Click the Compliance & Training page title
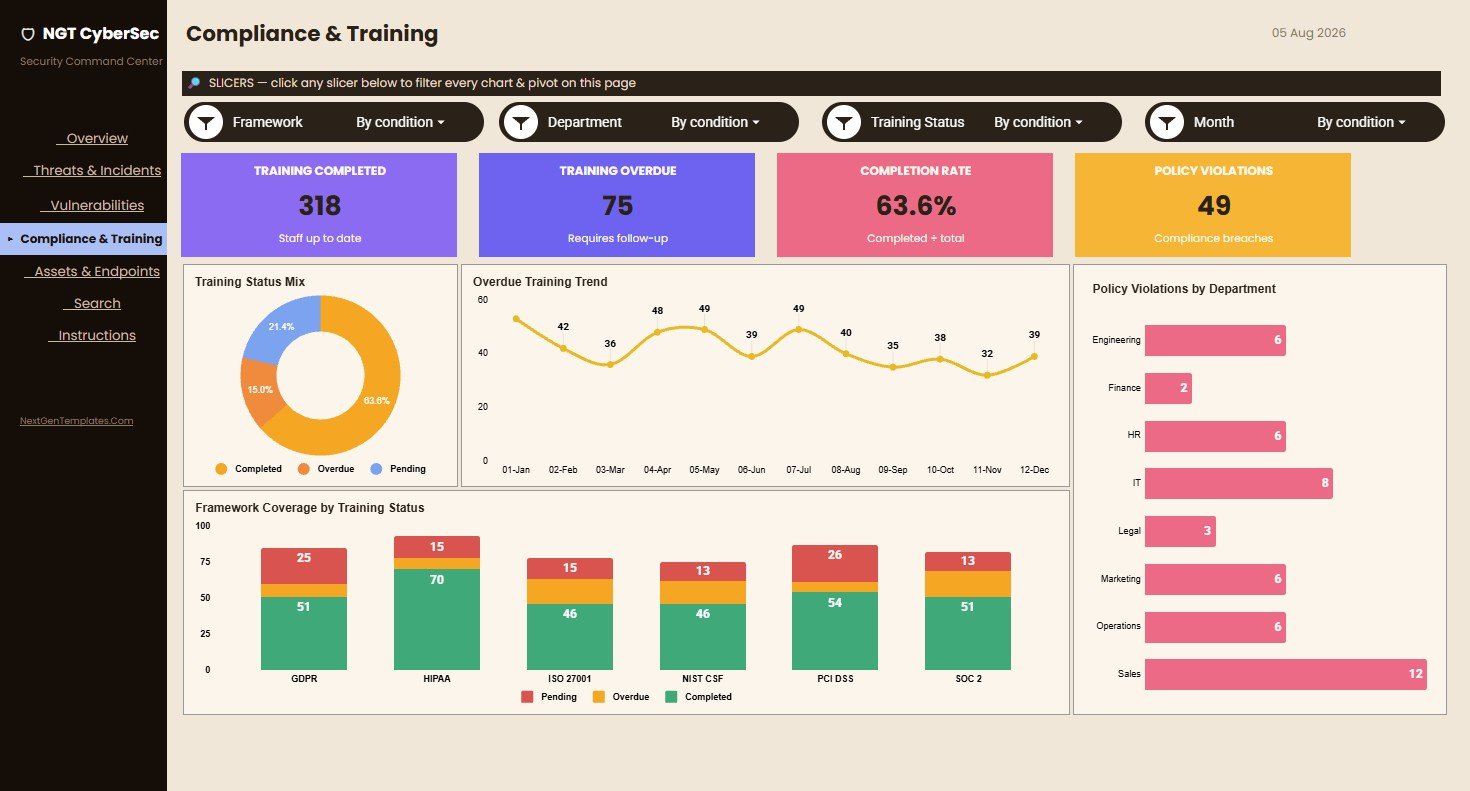Viewport: 1470px width, 791px height. pos(312,34)
